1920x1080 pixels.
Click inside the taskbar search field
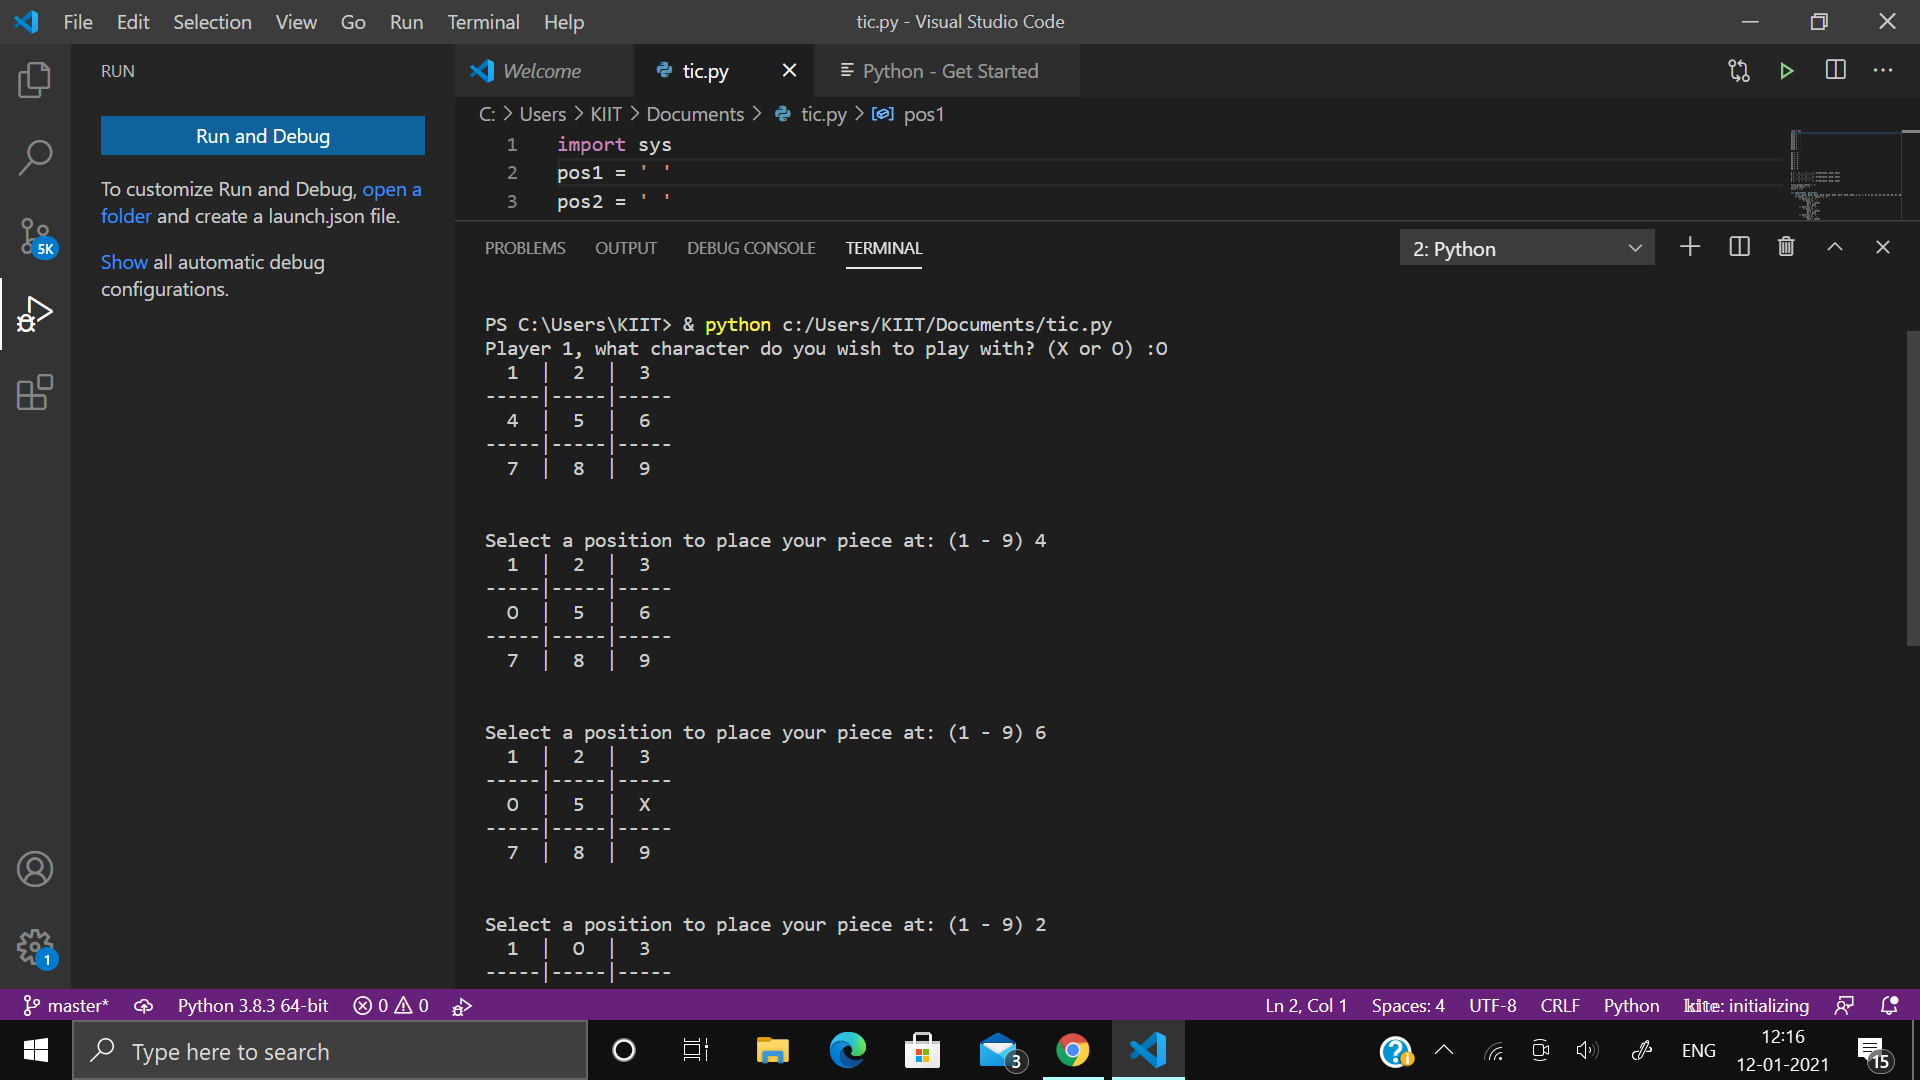point(330,1051)
